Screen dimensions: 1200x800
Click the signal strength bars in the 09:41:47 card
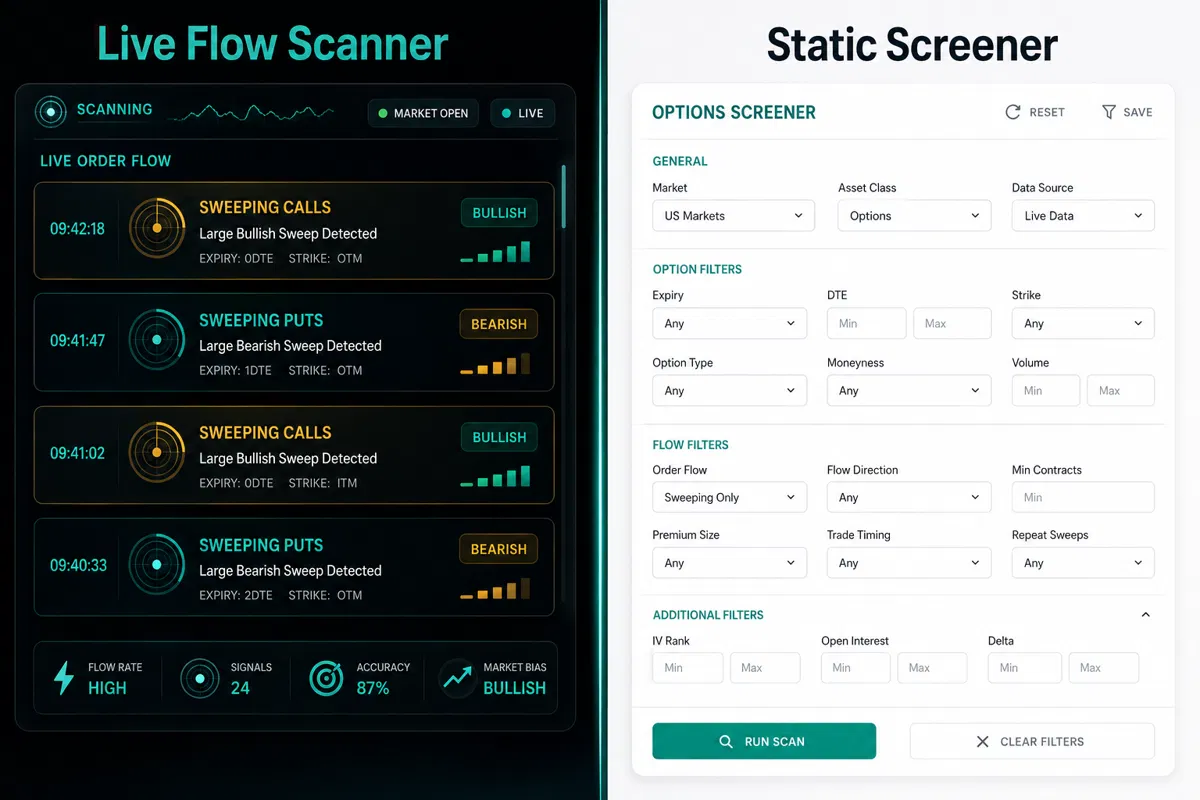tap(495, 364)
